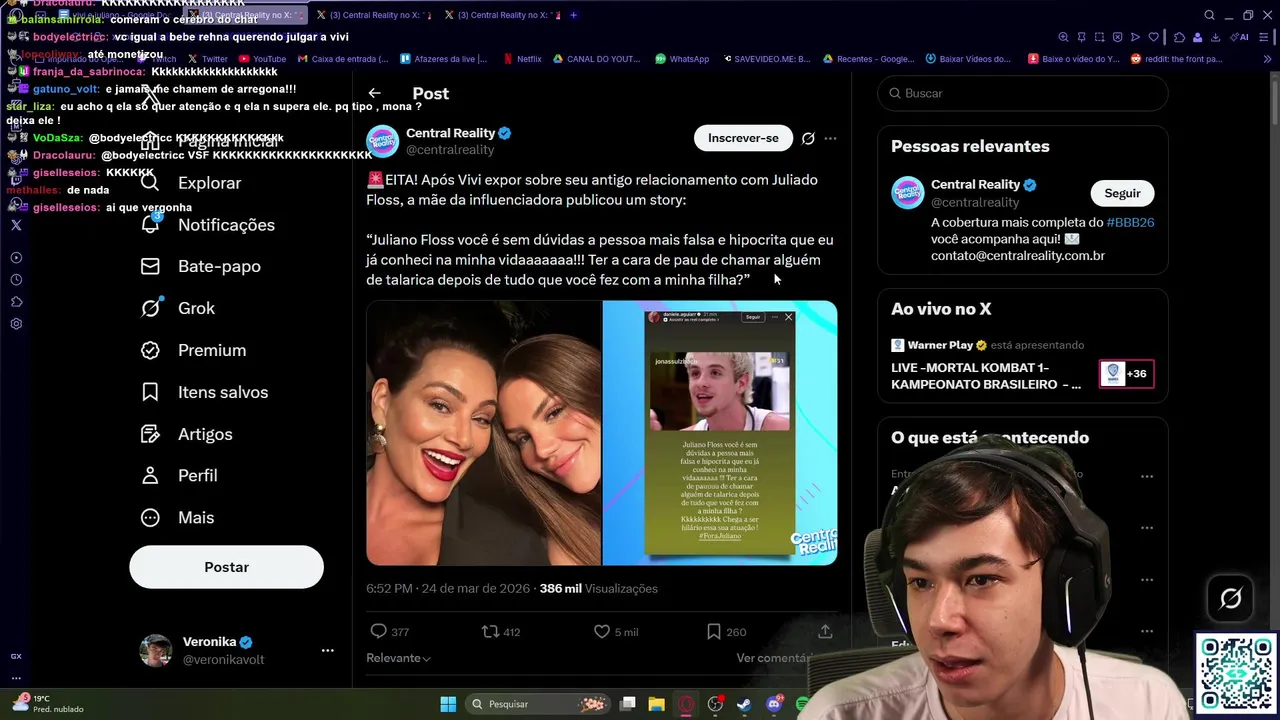The image size is (1280, 720).
Task: Open CANAL DO YOUT... bookmark
Action: [x=597, y=59]
